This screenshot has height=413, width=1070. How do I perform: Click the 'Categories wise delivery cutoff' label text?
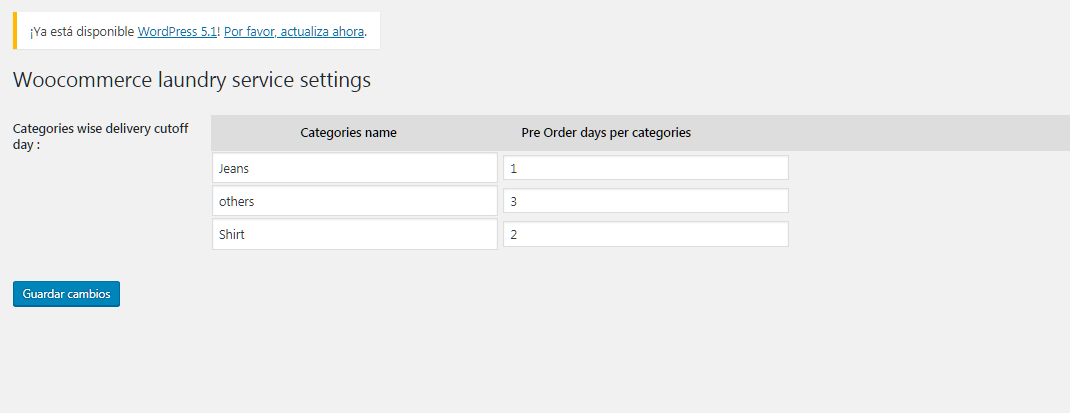[x=101, y=129]
